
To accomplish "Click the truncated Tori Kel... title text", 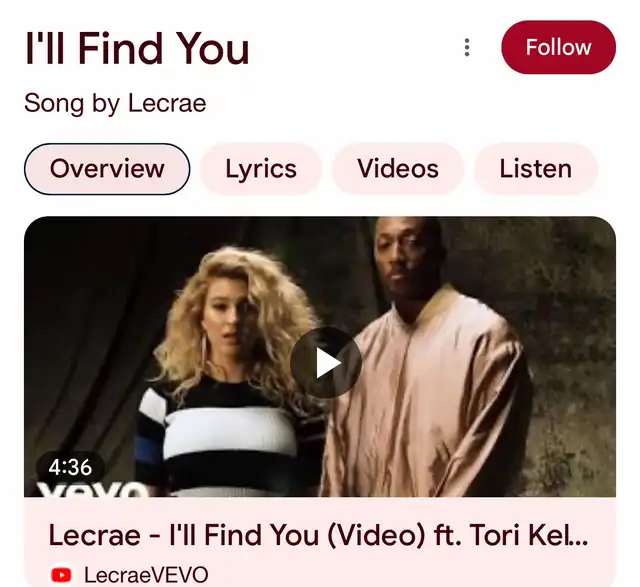I will tap(529, 535).
